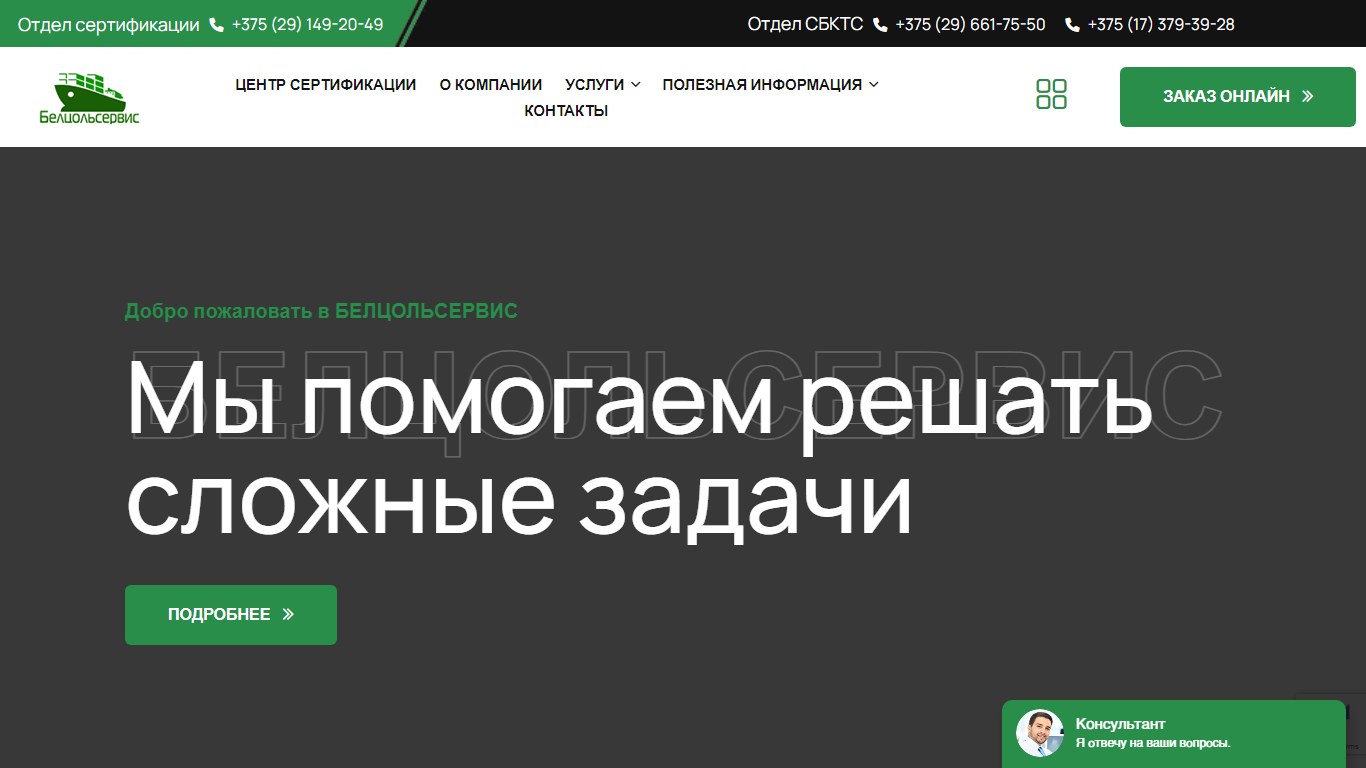Click the ПОДРОБНЕЕ button
Image resolution: width=1366 pixels, height=768 pixels.
tap(231, 615)
